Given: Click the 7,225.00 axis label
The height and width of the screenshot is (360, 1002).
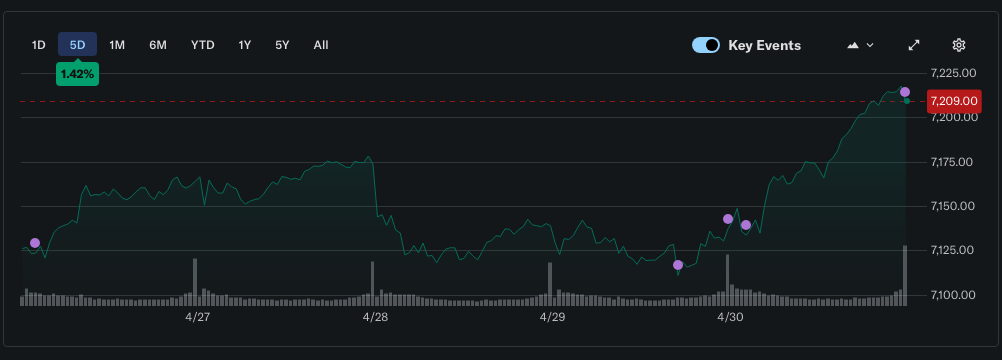Looking at the screenshot, I should pyautogui.click(x=953, y=73).
